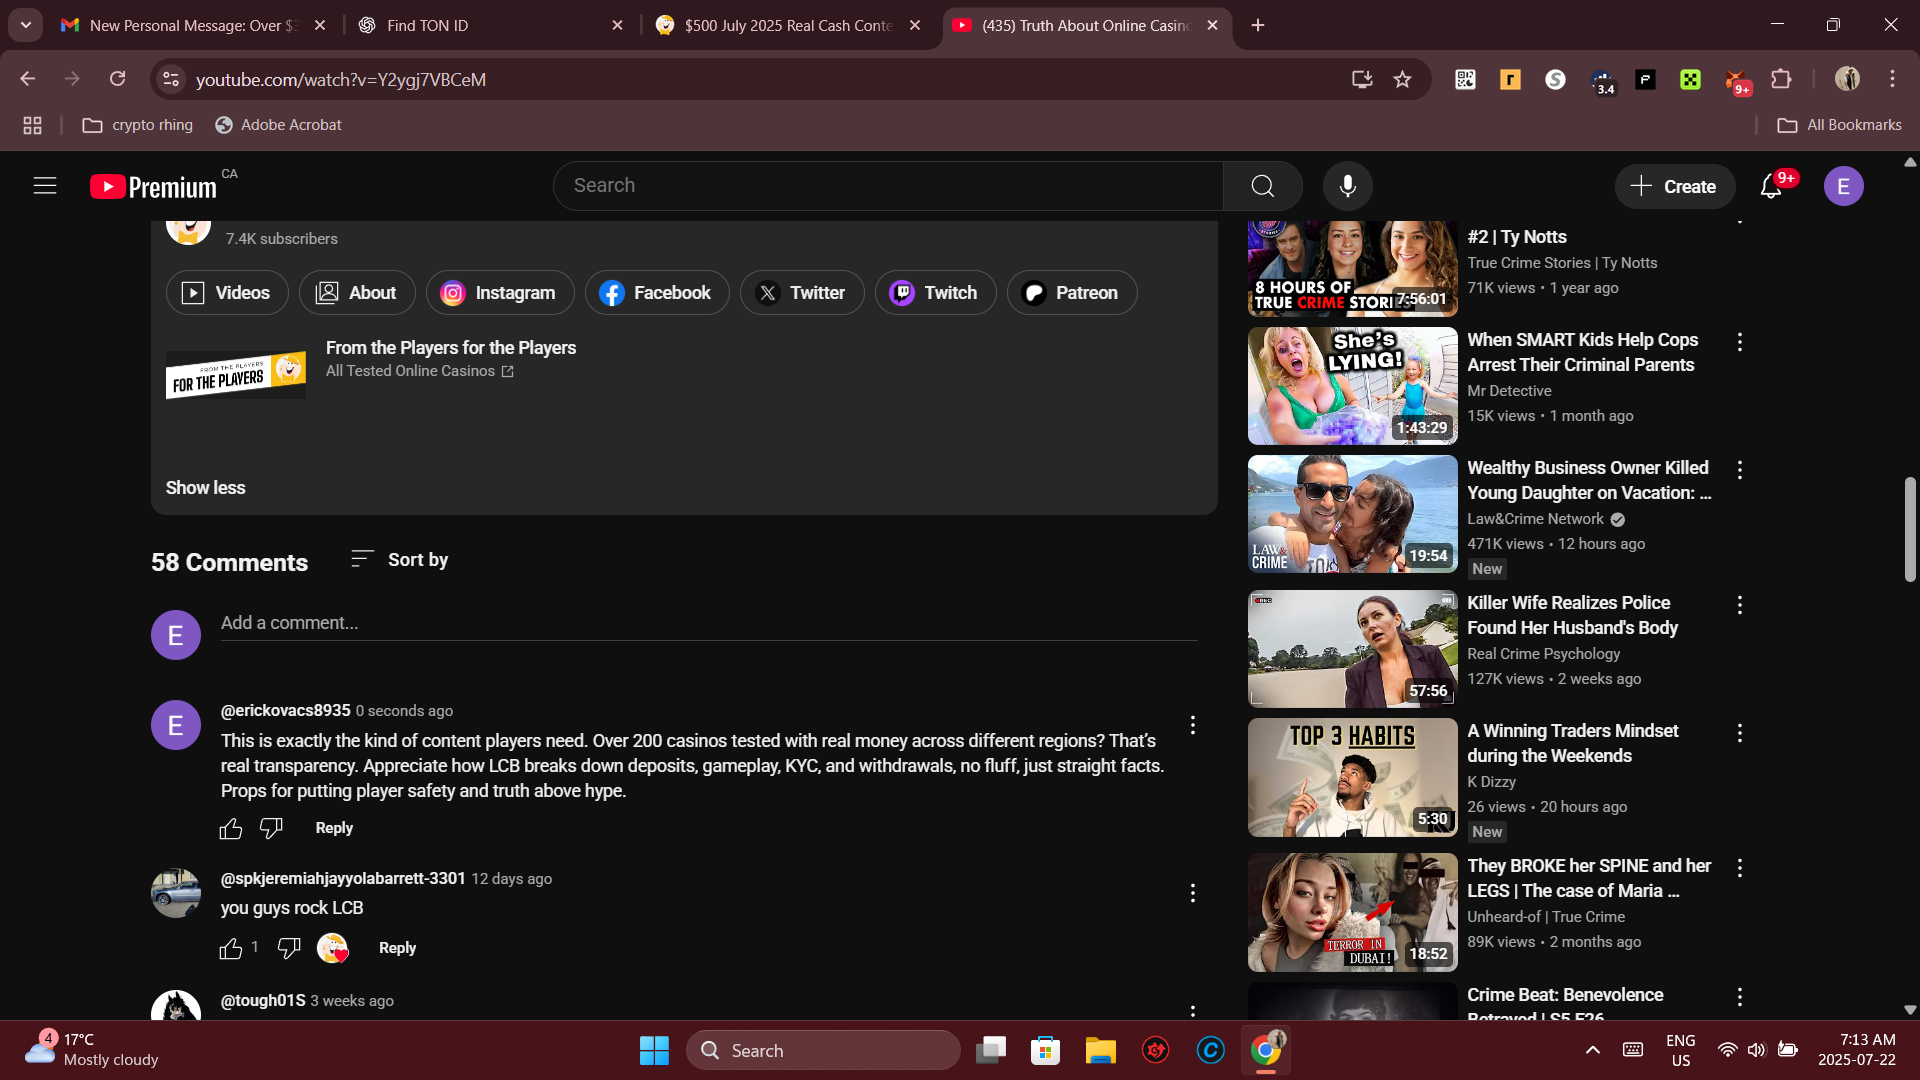Click the YouTube search magnifier button

pos(1263,186)
